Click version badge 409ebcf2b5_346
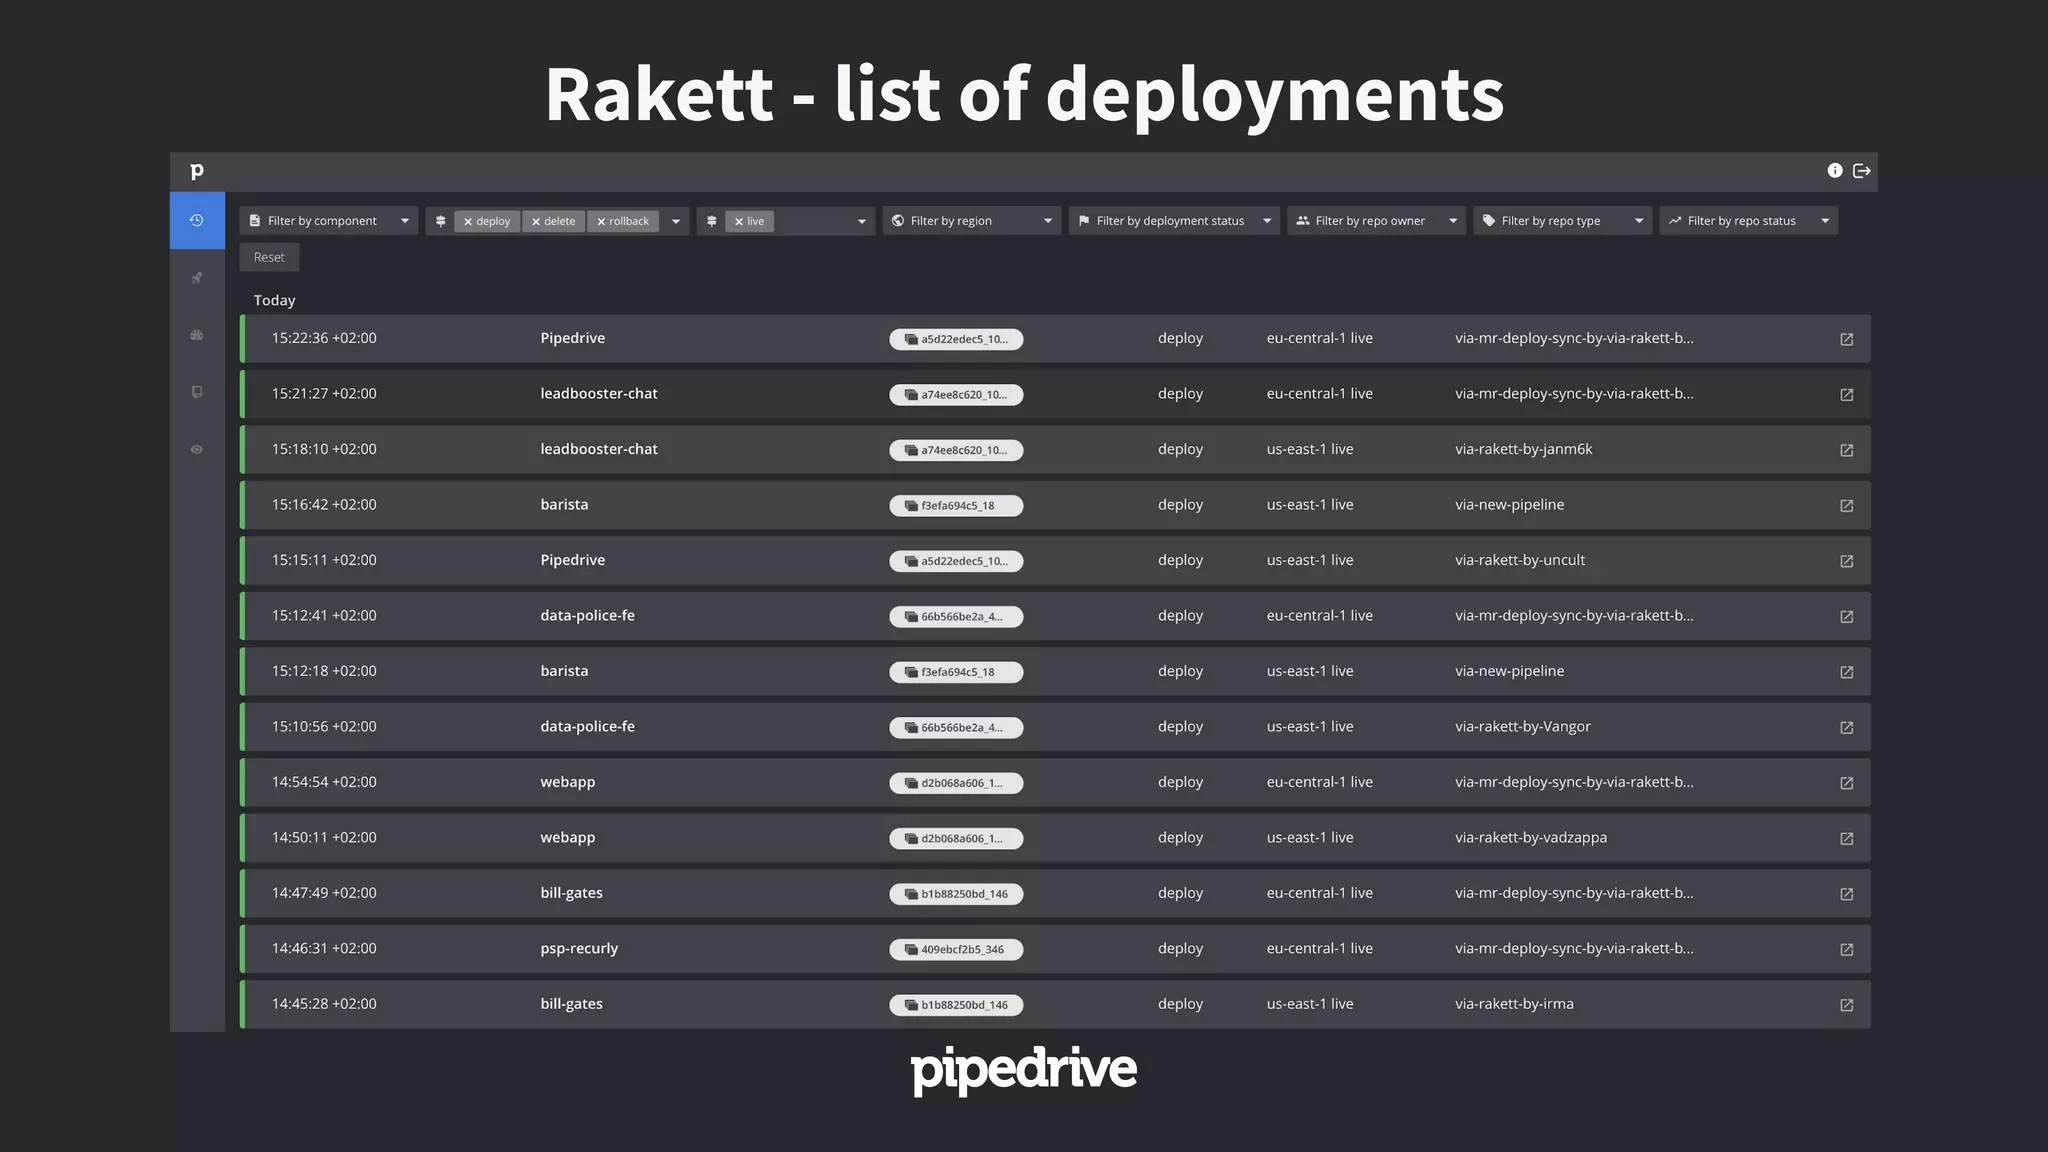This screenshot has width=2048, height=1152. click(x=956, y=949)
